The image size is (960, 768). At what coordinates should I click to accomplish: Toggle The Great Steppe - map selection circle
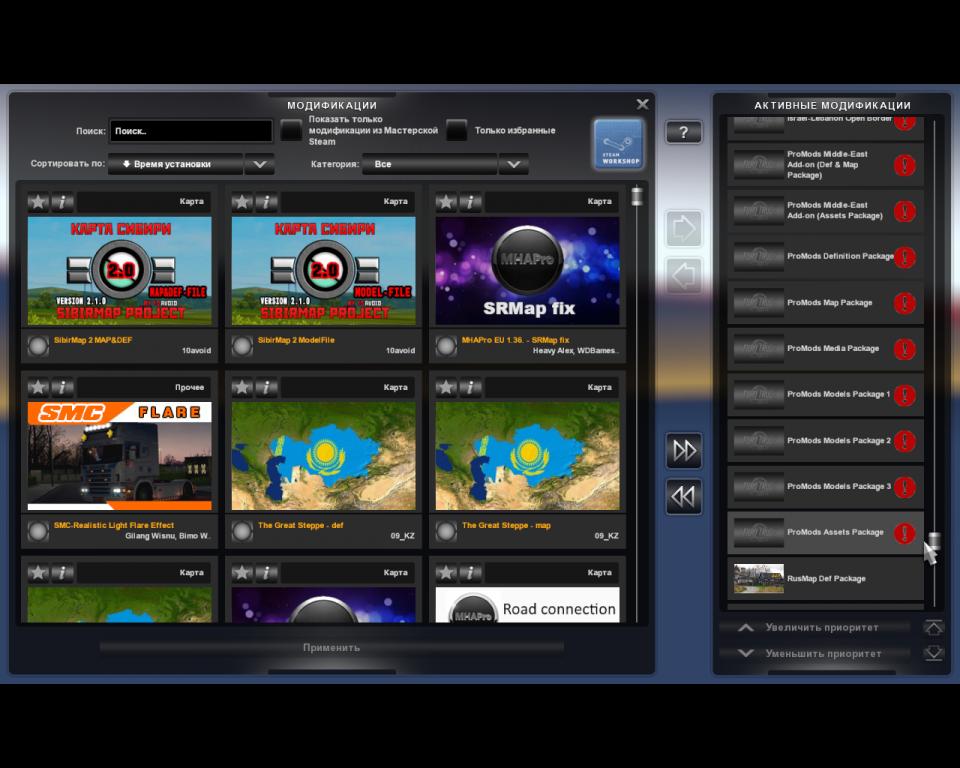click(446, 531)
